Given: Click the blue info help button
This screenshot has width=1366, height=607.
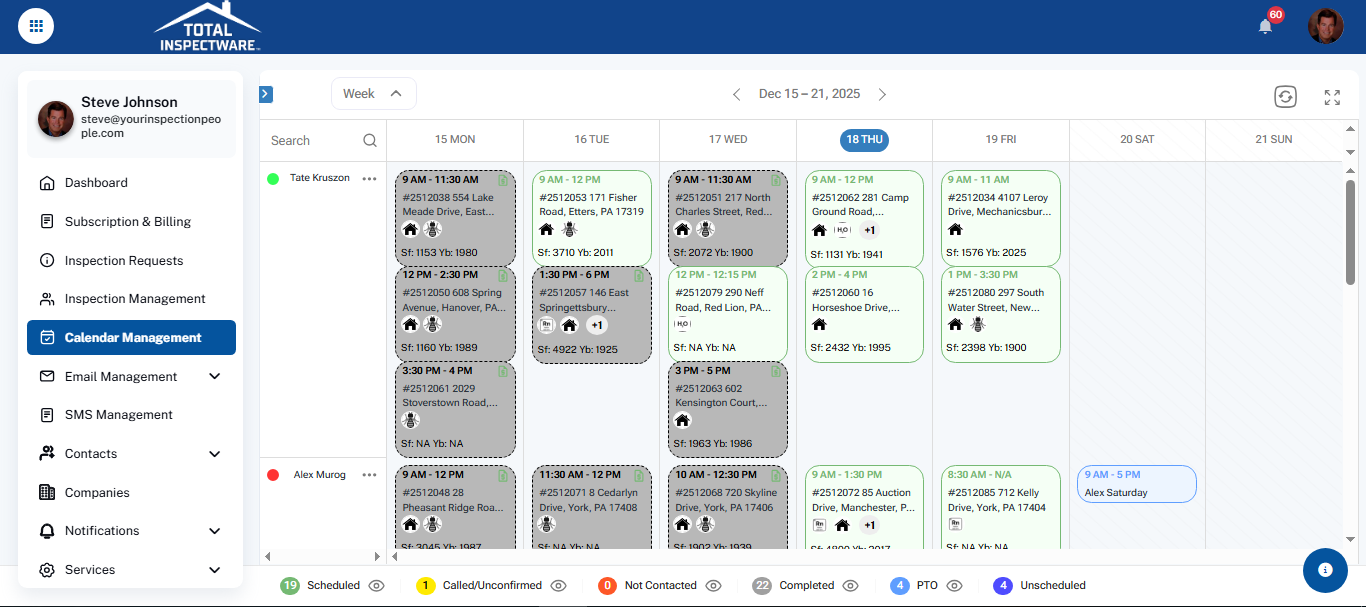Looking at the screenshot, I should [x=1325, y=570].
